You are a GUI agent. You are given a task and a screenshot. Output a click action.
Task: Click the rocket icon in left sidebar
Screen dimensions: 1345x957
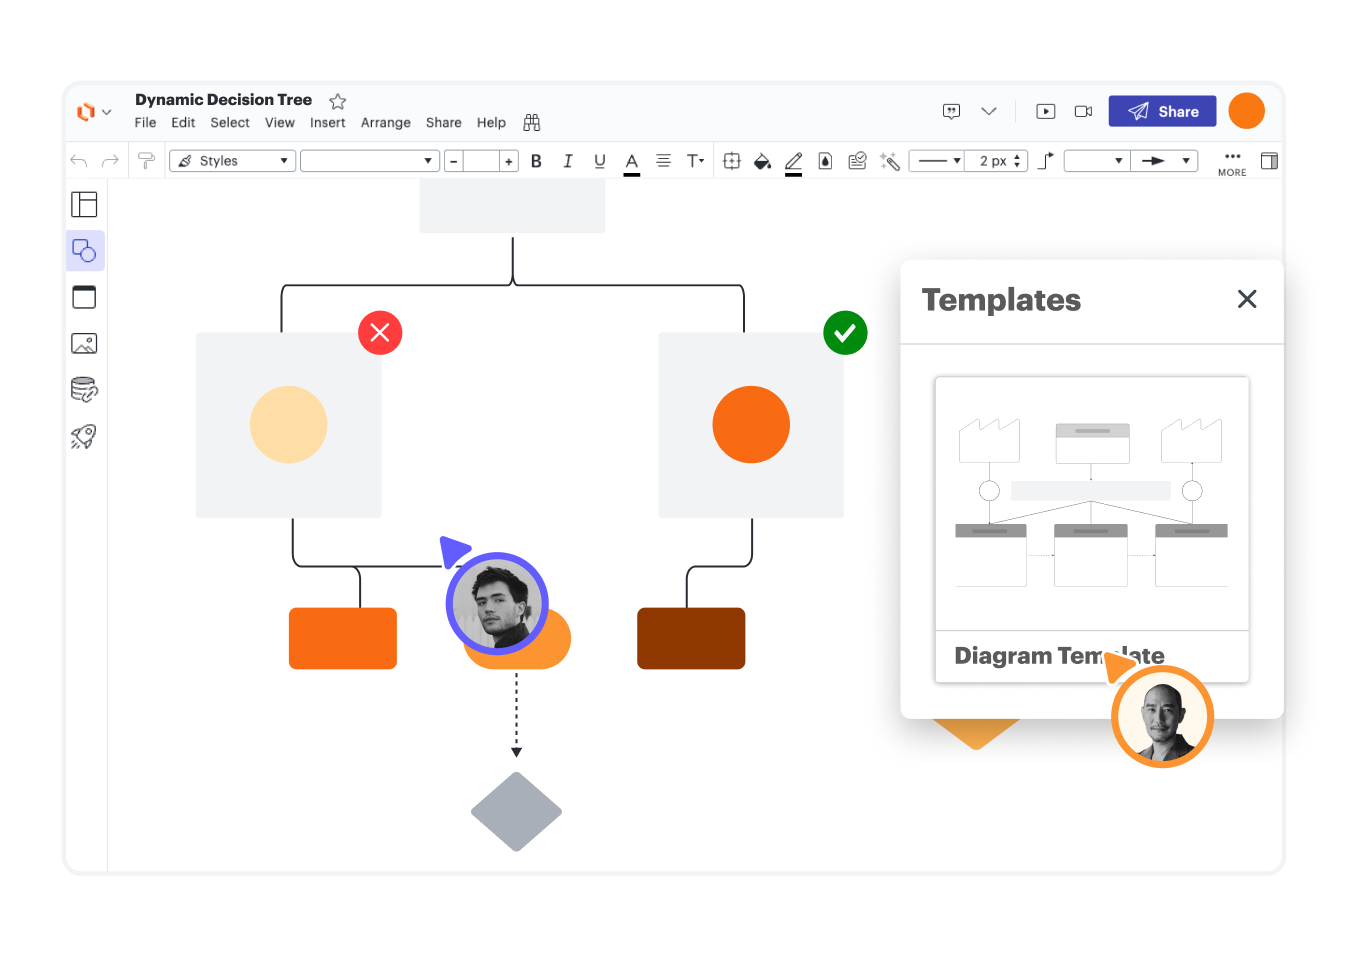(84, 437)
